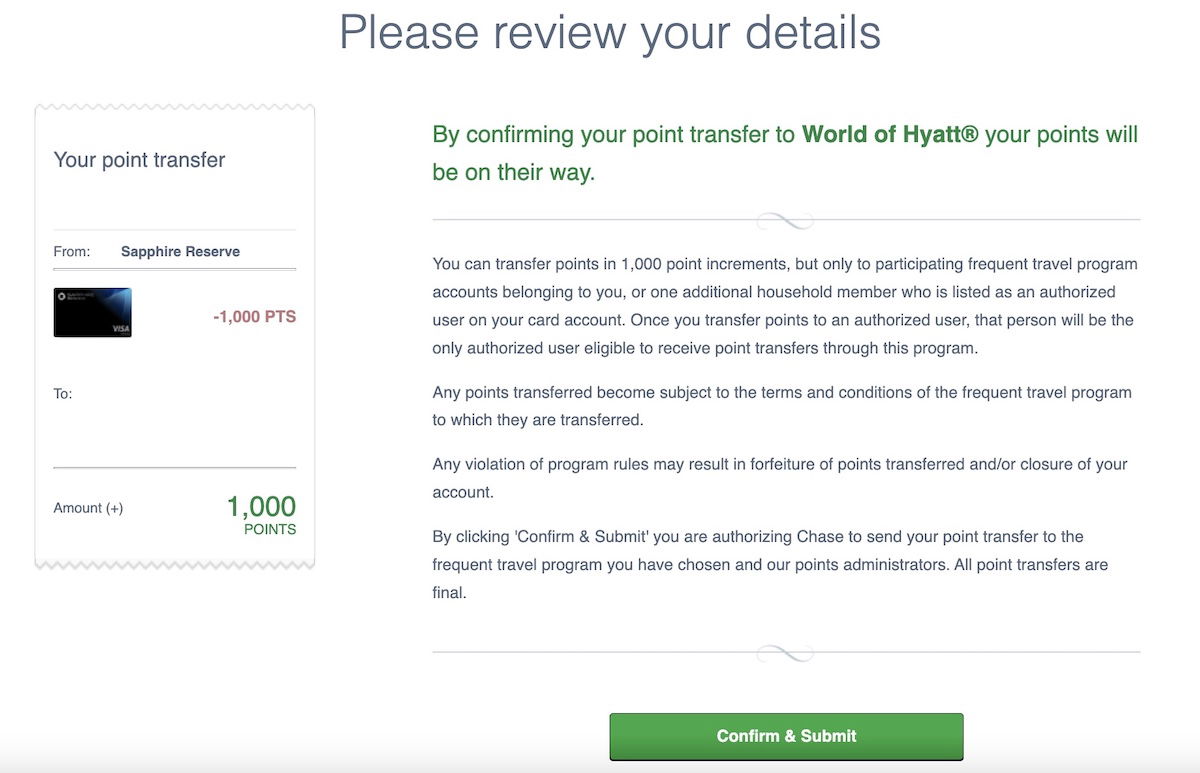Click the forfeiture of points warning text

(x=780, y=478)
